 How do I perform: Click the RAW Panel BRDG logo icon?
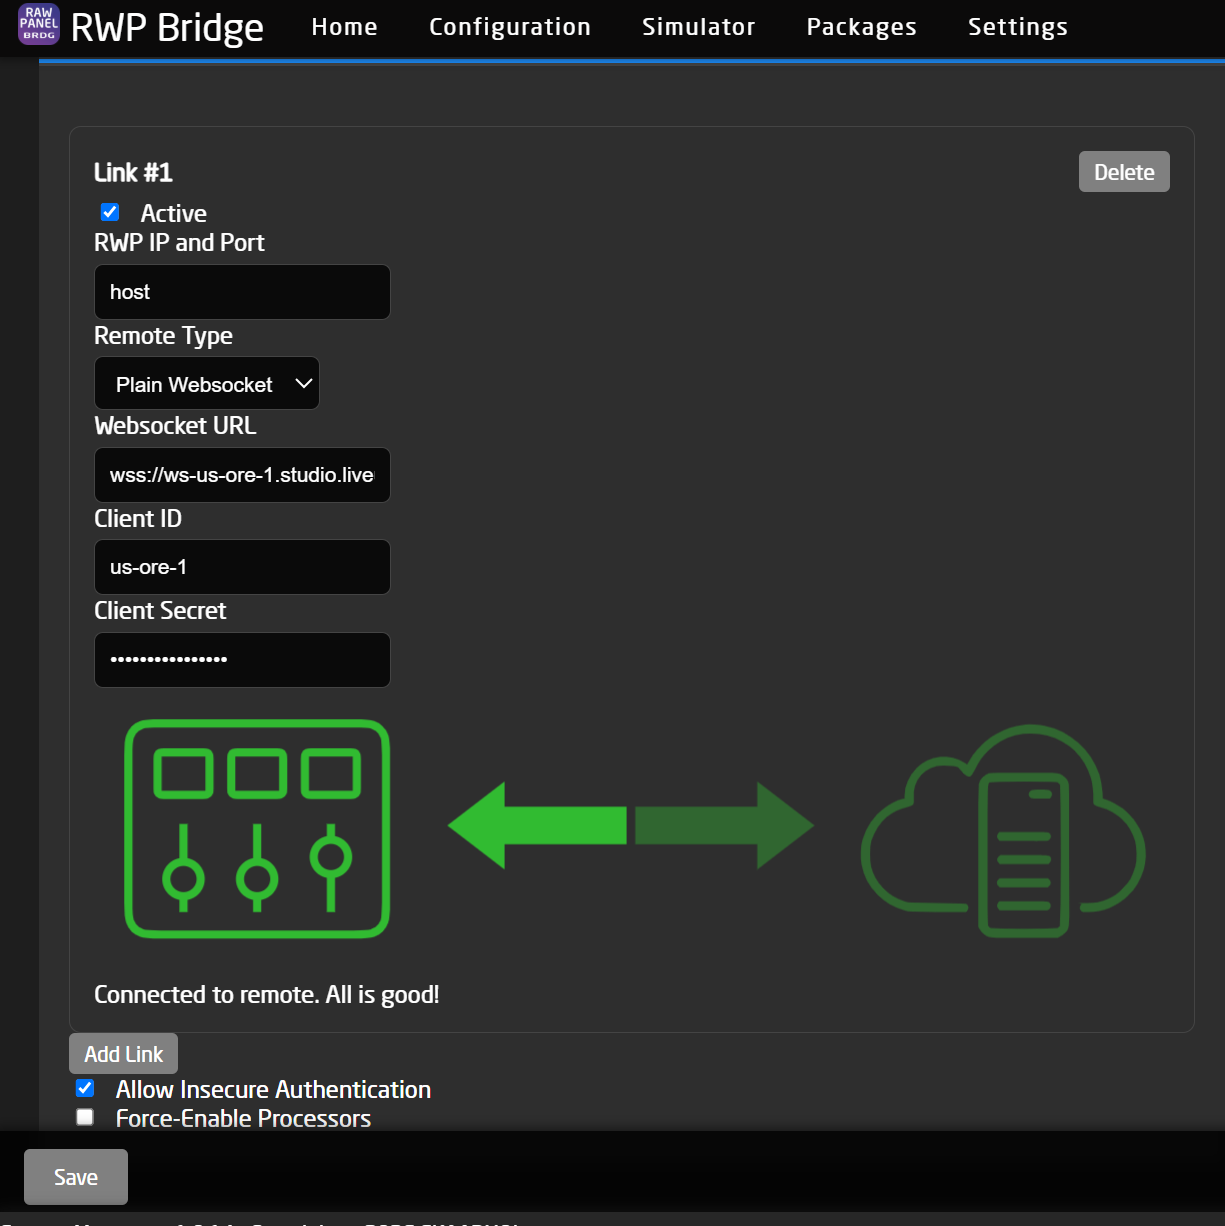[39, 25]
